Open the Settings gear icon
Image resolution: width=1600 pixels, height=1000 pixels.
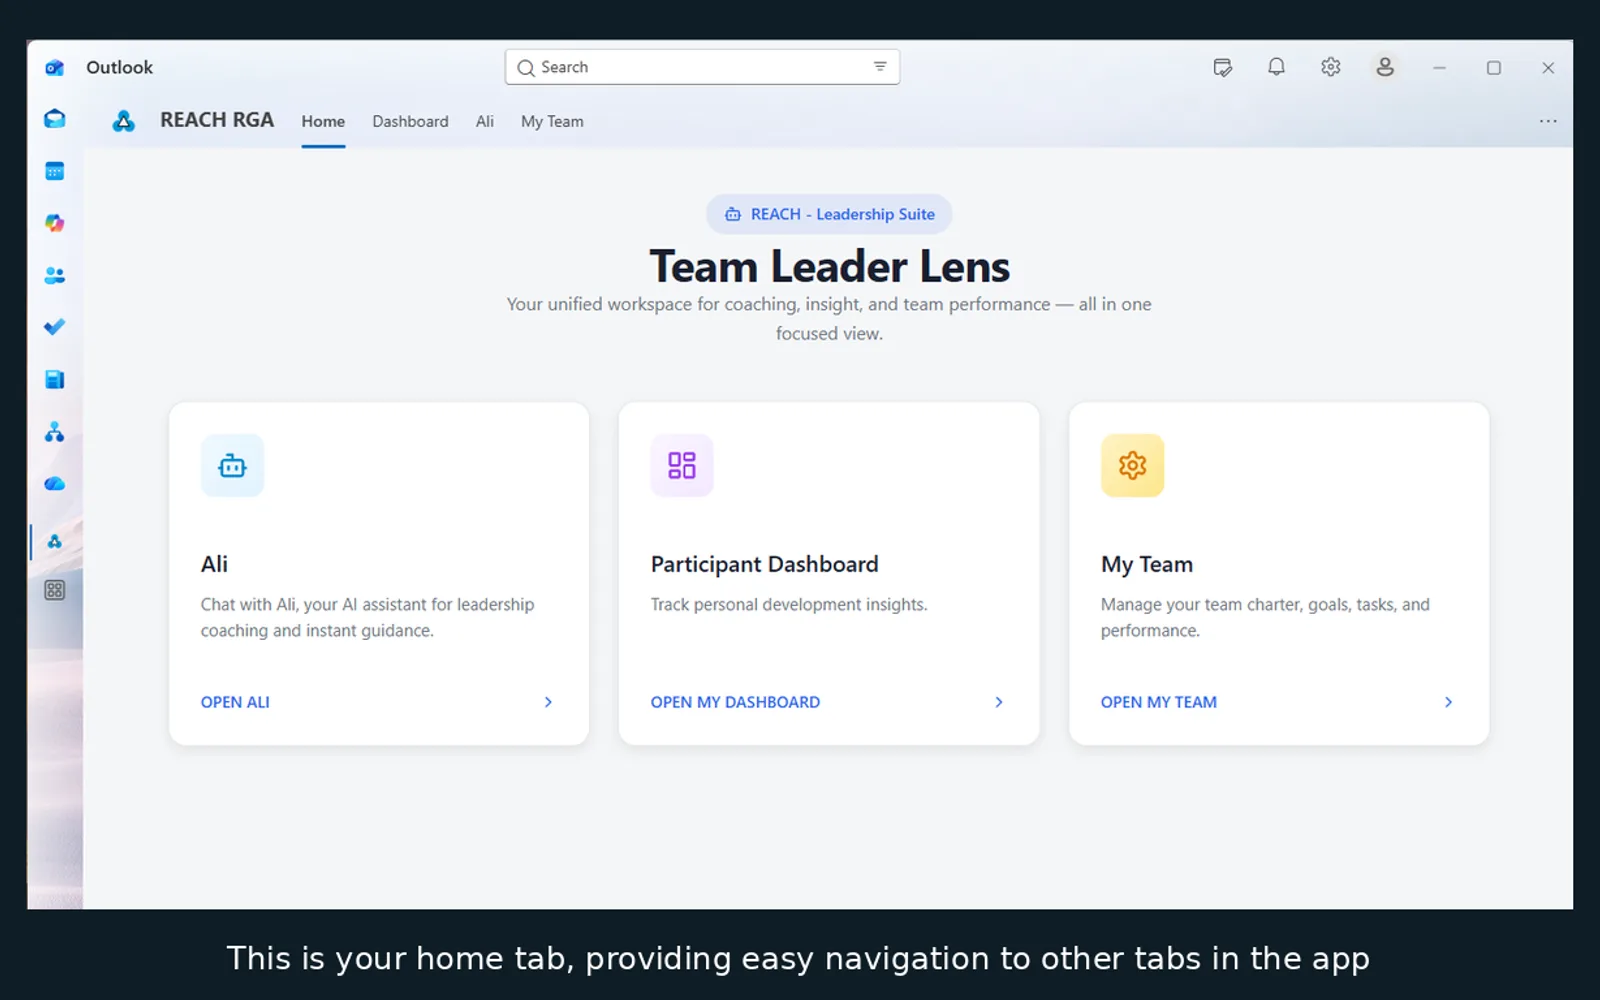point(1330,67)
